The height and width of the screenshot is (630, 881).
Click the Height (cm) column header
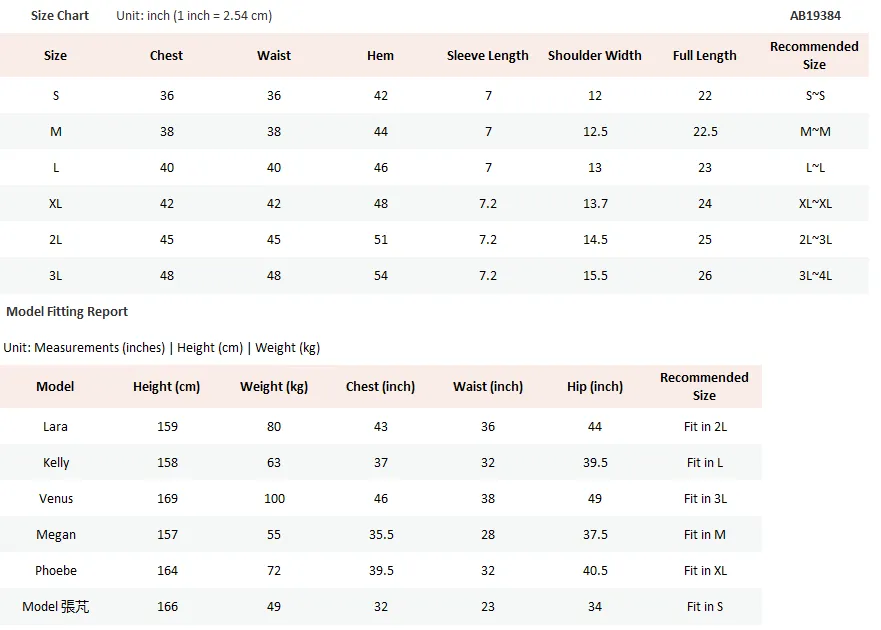point(166,387)
